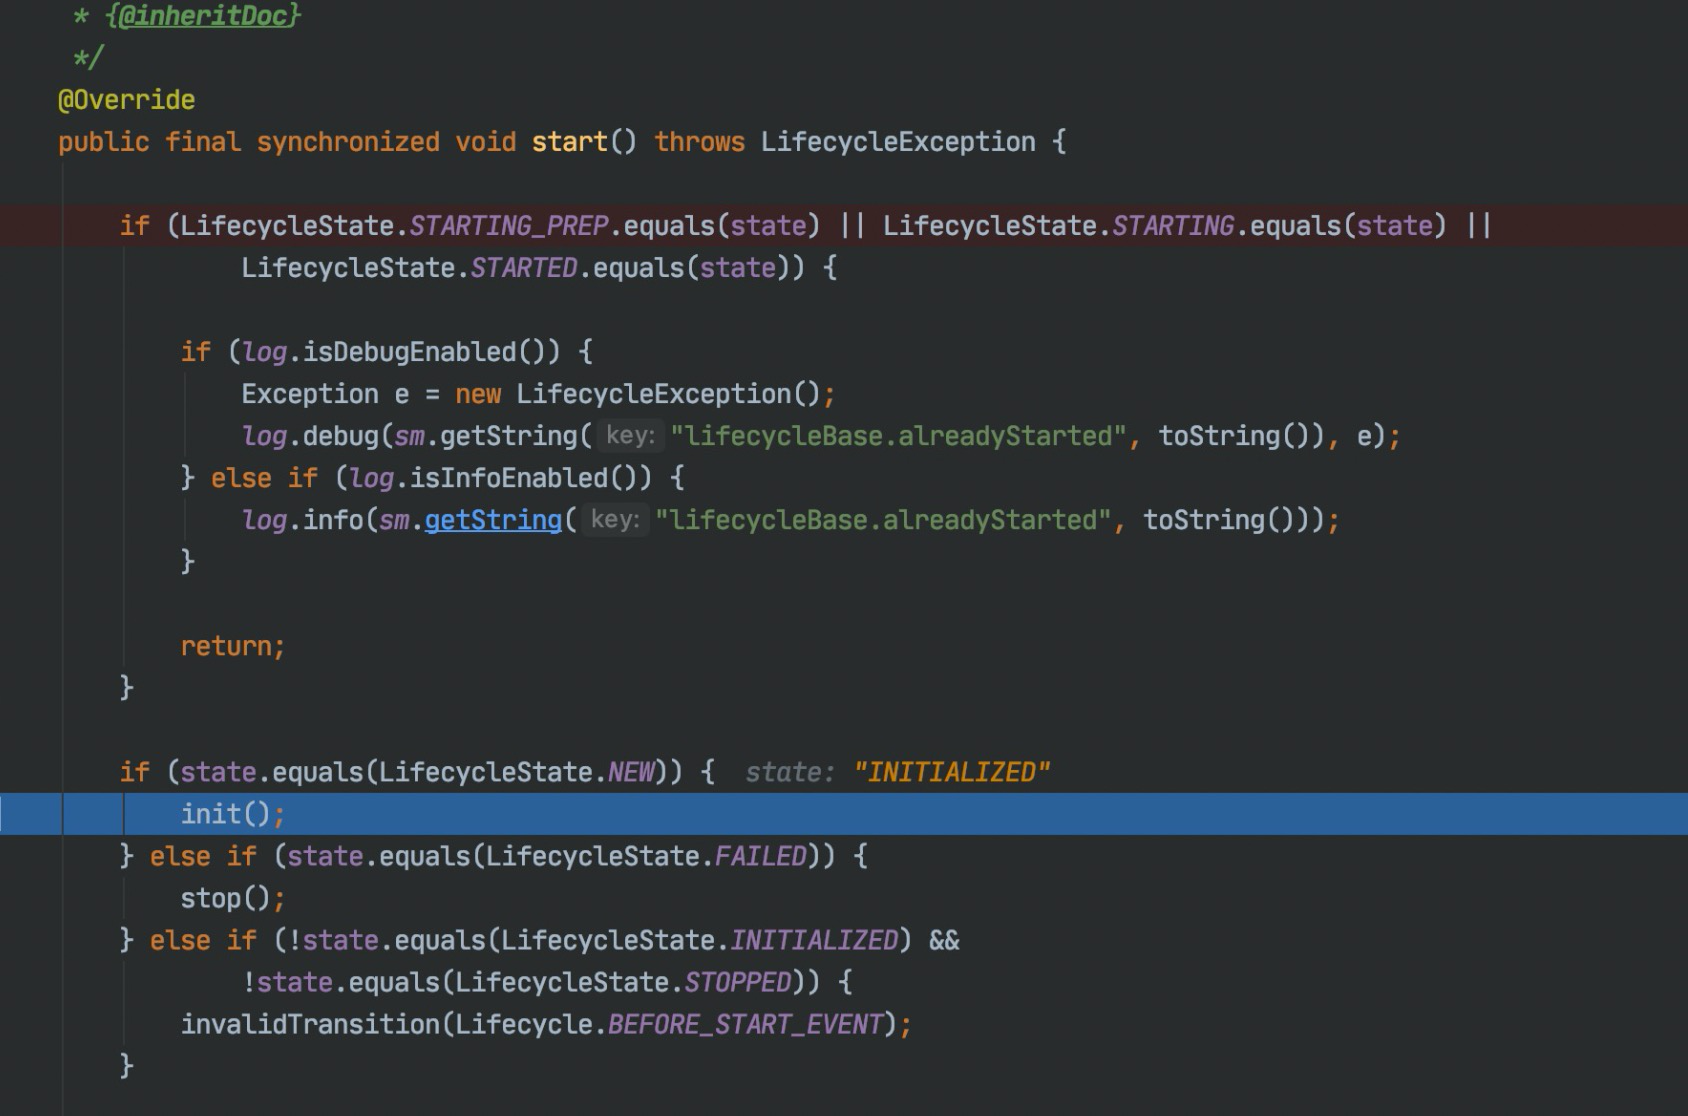Image resolution: width=1688 pixels, height=1116 pixels.
Task: Click the inline debugger value state: "INITIALIZED"
Action: pyautogui.click(x=898, y=772)
